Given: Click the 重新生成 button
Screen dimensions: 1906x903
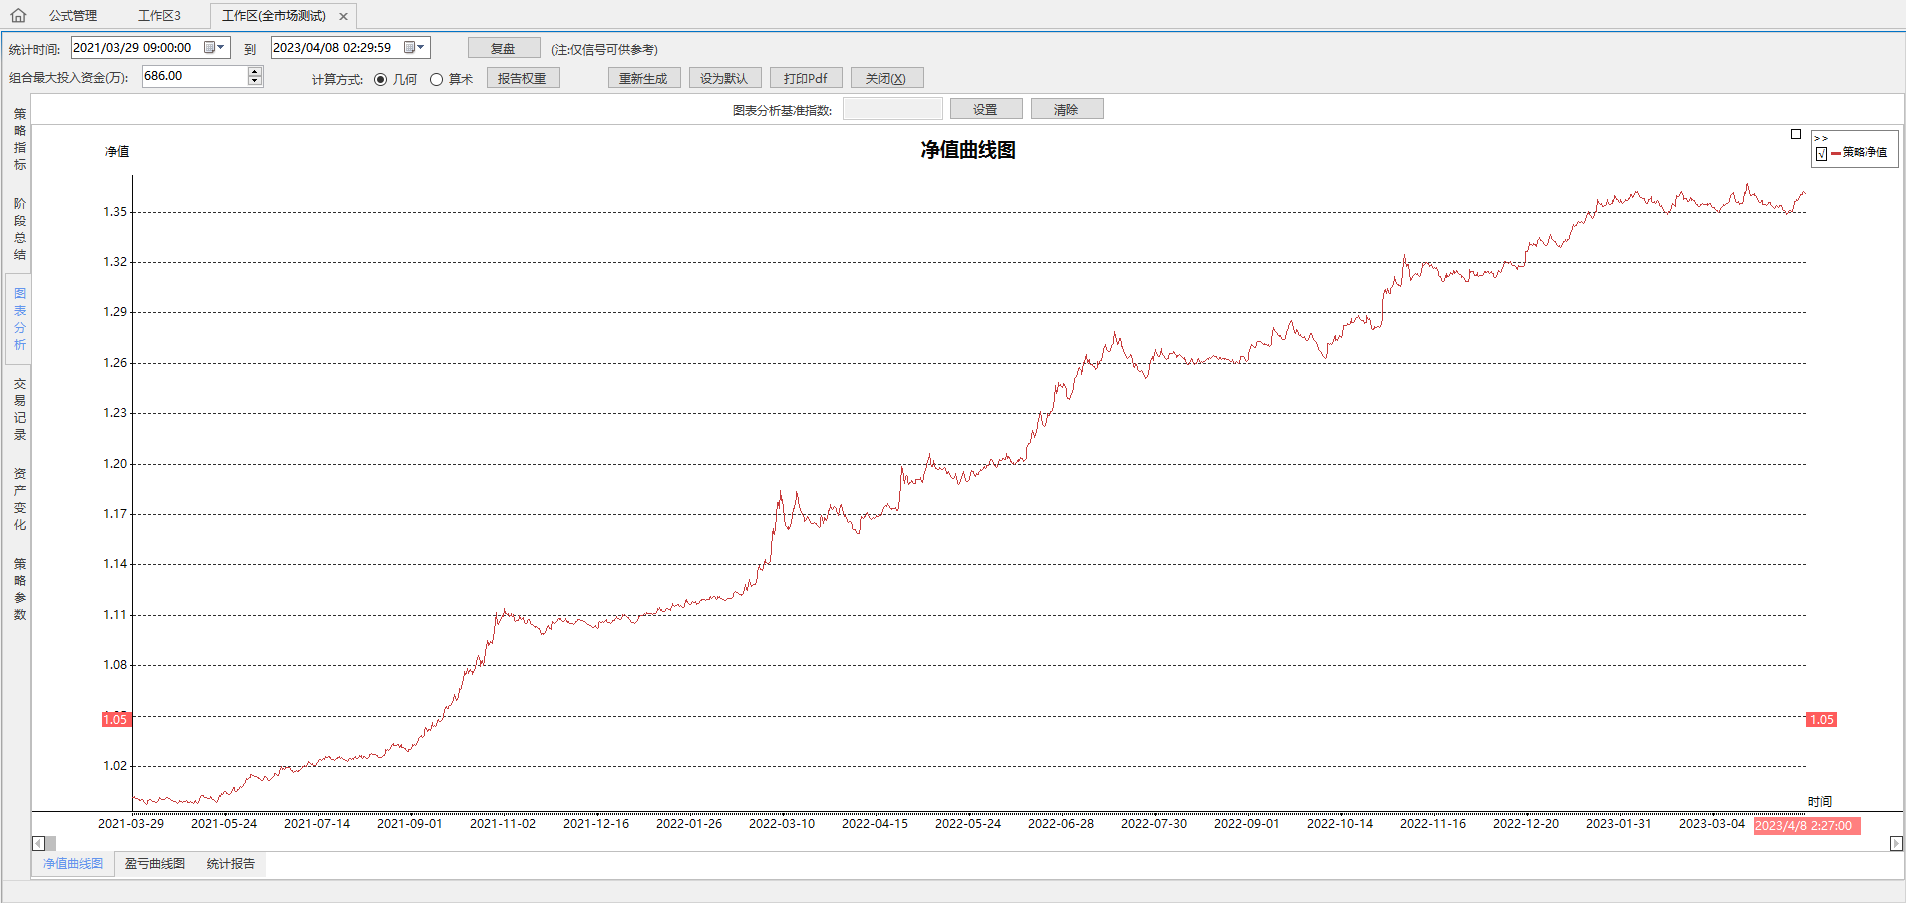Looking at the screenshot, I should coord(643,78).
